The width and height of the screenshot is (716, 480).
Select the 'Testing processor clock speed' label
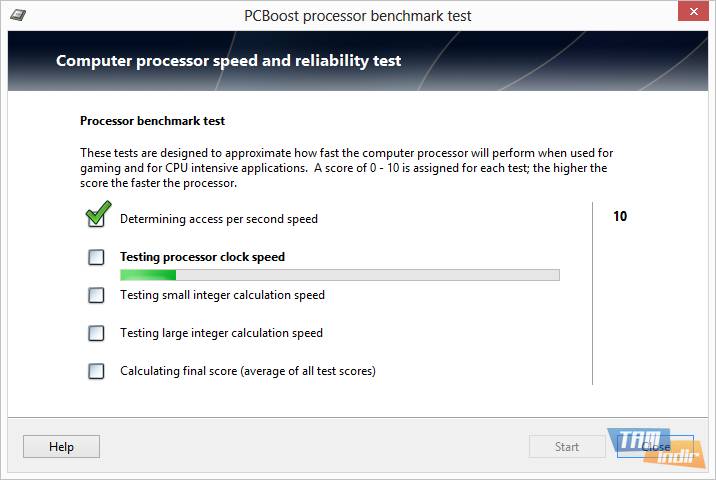click(202, 257)
